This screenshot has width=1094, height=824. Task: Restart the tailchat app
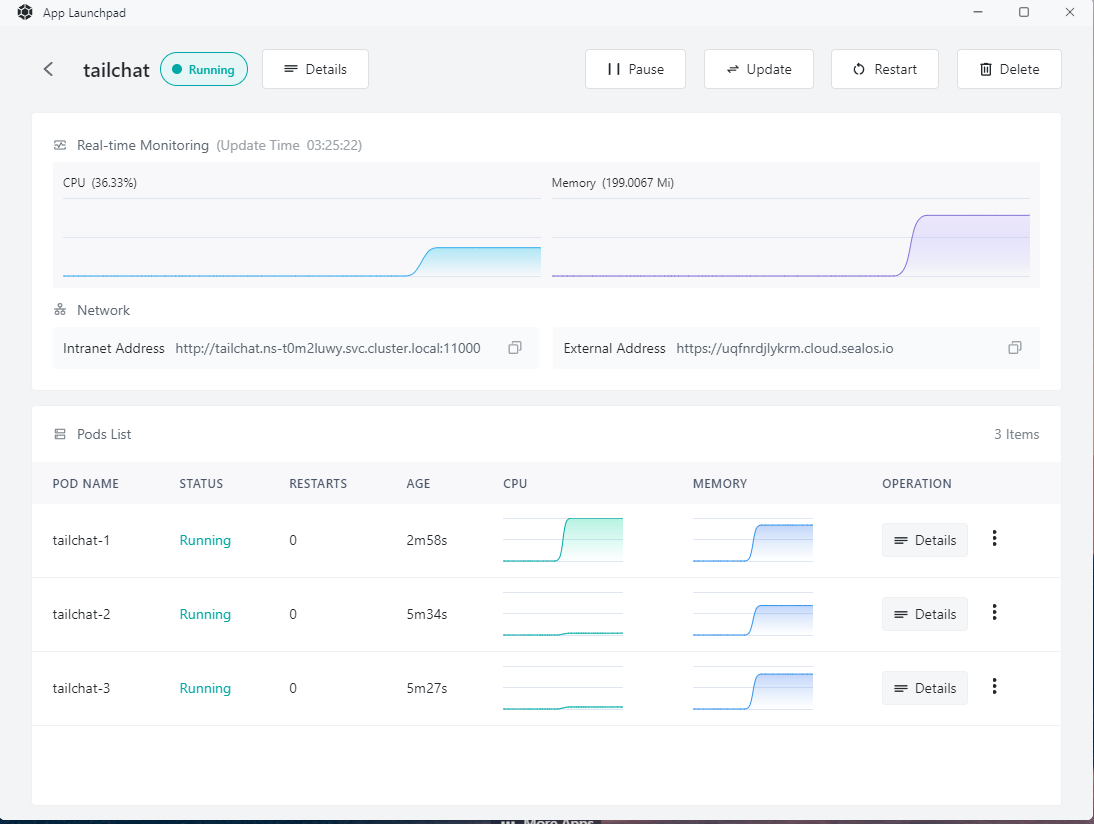click(x=884, y=69)
